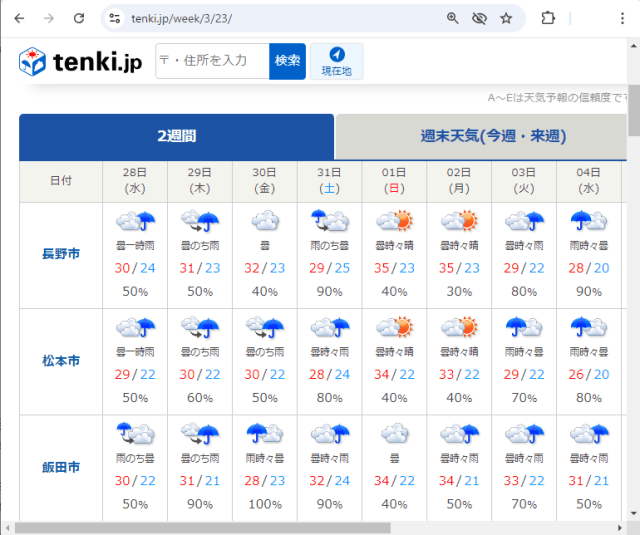Click the crossed-out eye icon in the address bar
Viewport: 640px width, 535px height.
(x=479, y=18)
